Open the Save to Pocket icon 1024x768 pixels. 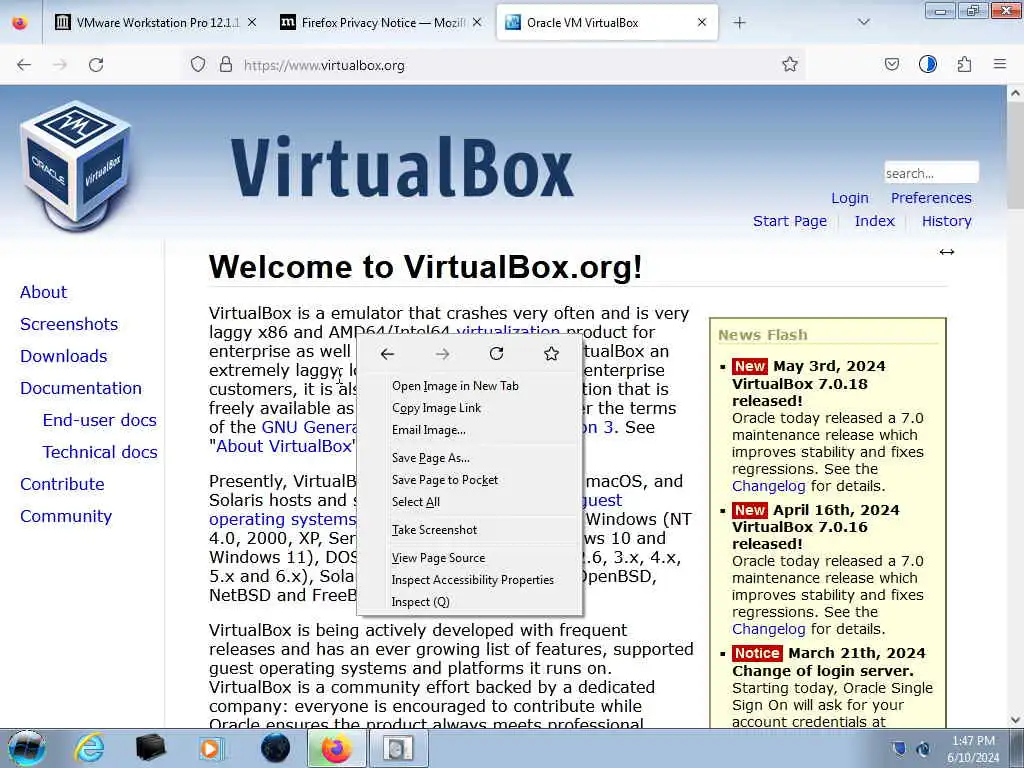pos(891,64)
